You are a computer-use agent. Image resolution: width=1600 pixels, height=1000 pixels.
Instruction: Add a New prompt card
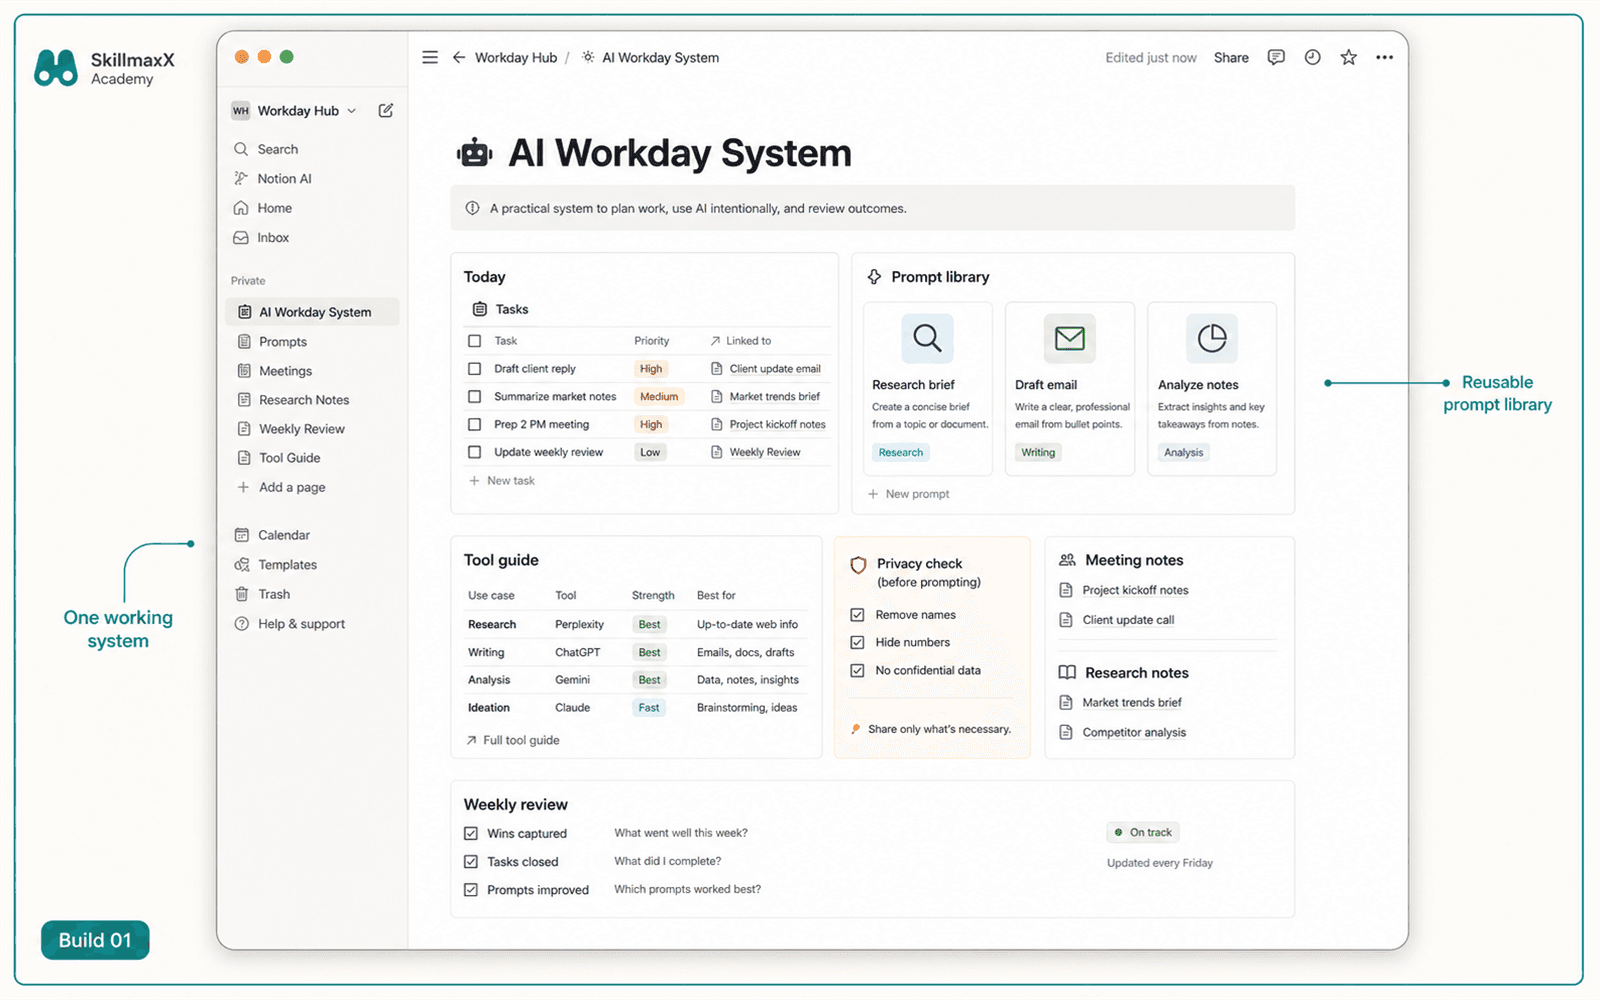(908, 494)
